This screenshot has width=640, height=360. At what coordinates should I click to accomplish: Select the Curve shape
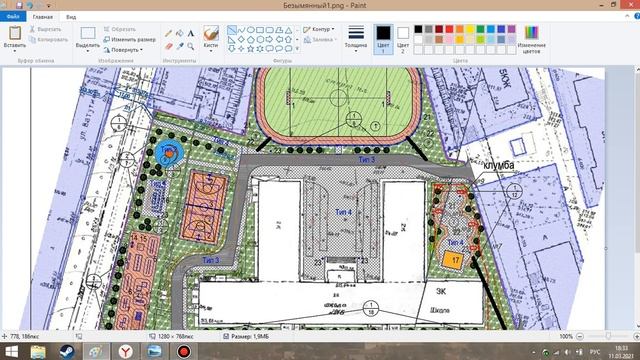[241, 30]
